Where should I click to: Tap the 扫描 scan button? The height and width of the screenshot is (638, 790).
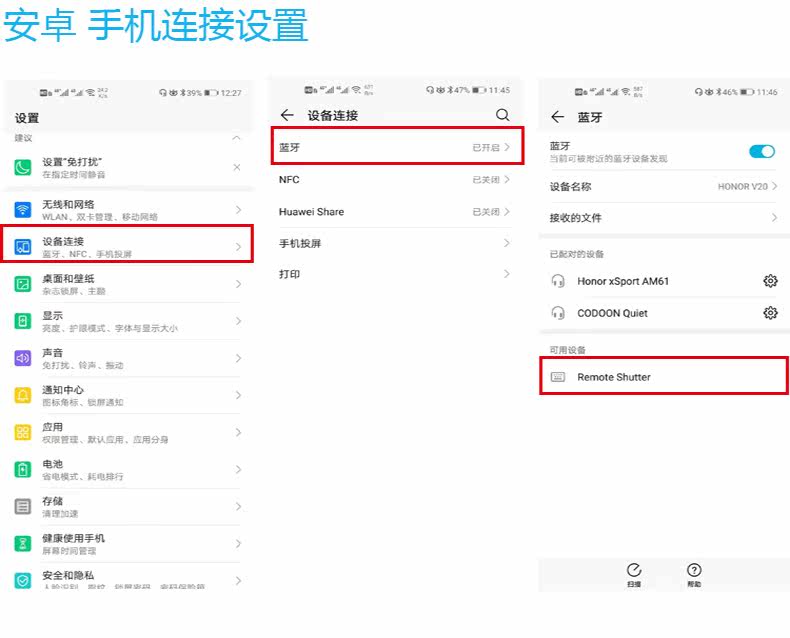(634, 575)
